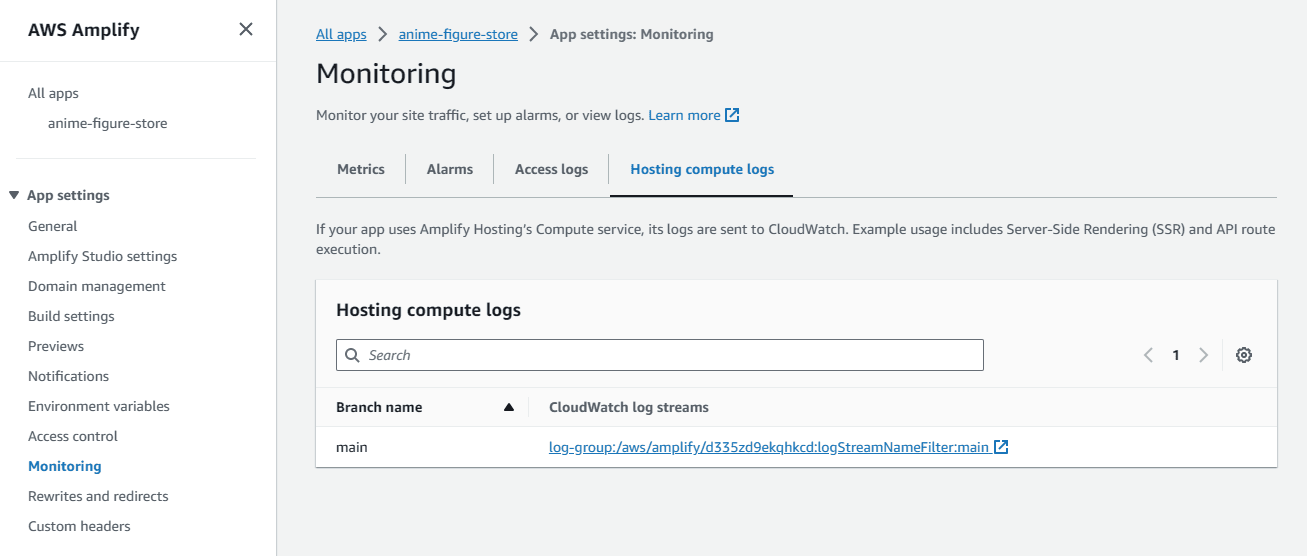Open All apps in sidebar
This screenshot has width=1307, height=556.
[x=53, y=93]
